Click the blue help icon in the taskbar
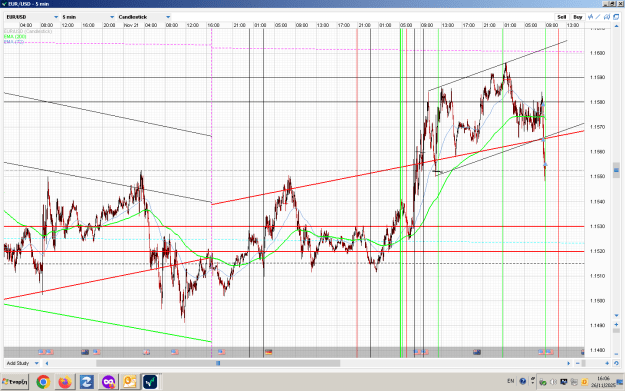Viewport: 625px width, 391px height. click(523, 381)
